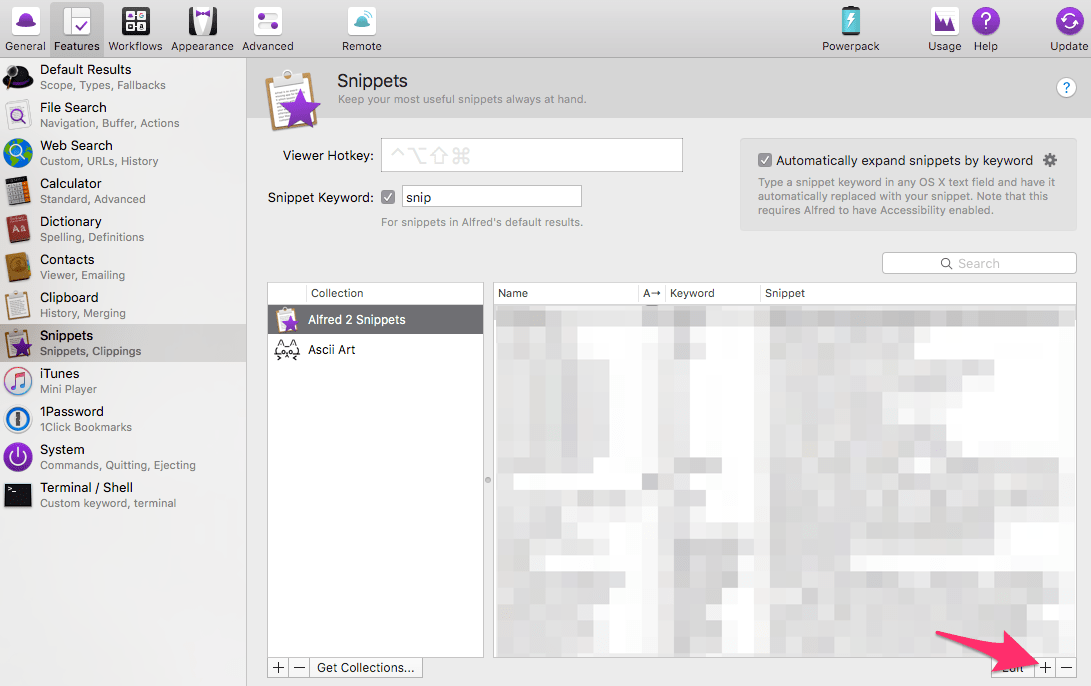Remove the selected snippet with minus button

coord(1066,667)
